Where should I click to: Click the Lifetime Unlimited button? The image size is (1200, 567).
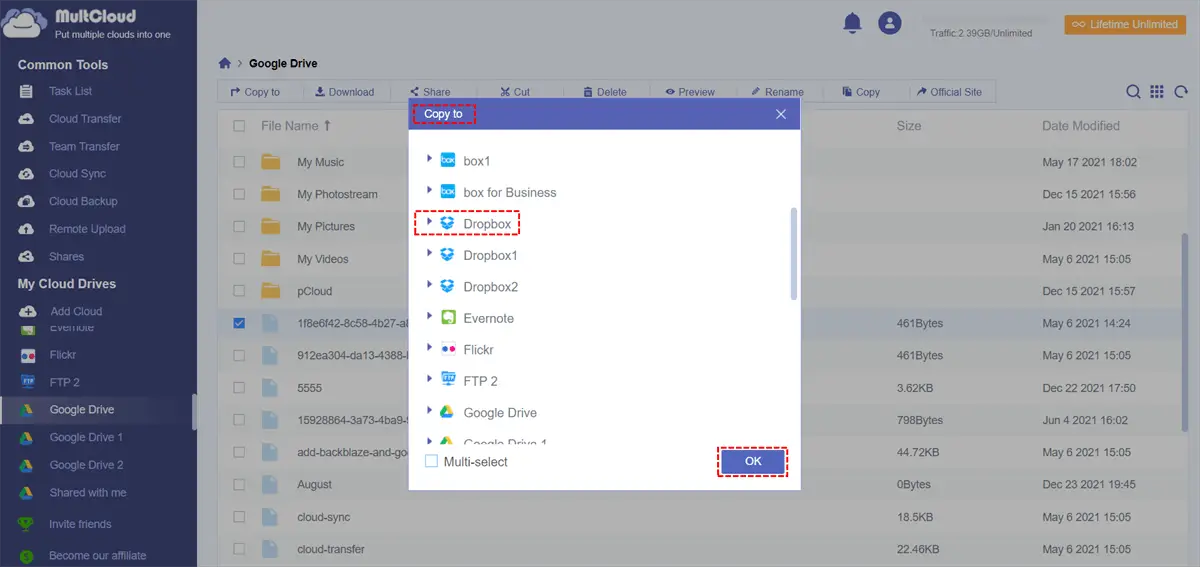tap(1125, 24)
